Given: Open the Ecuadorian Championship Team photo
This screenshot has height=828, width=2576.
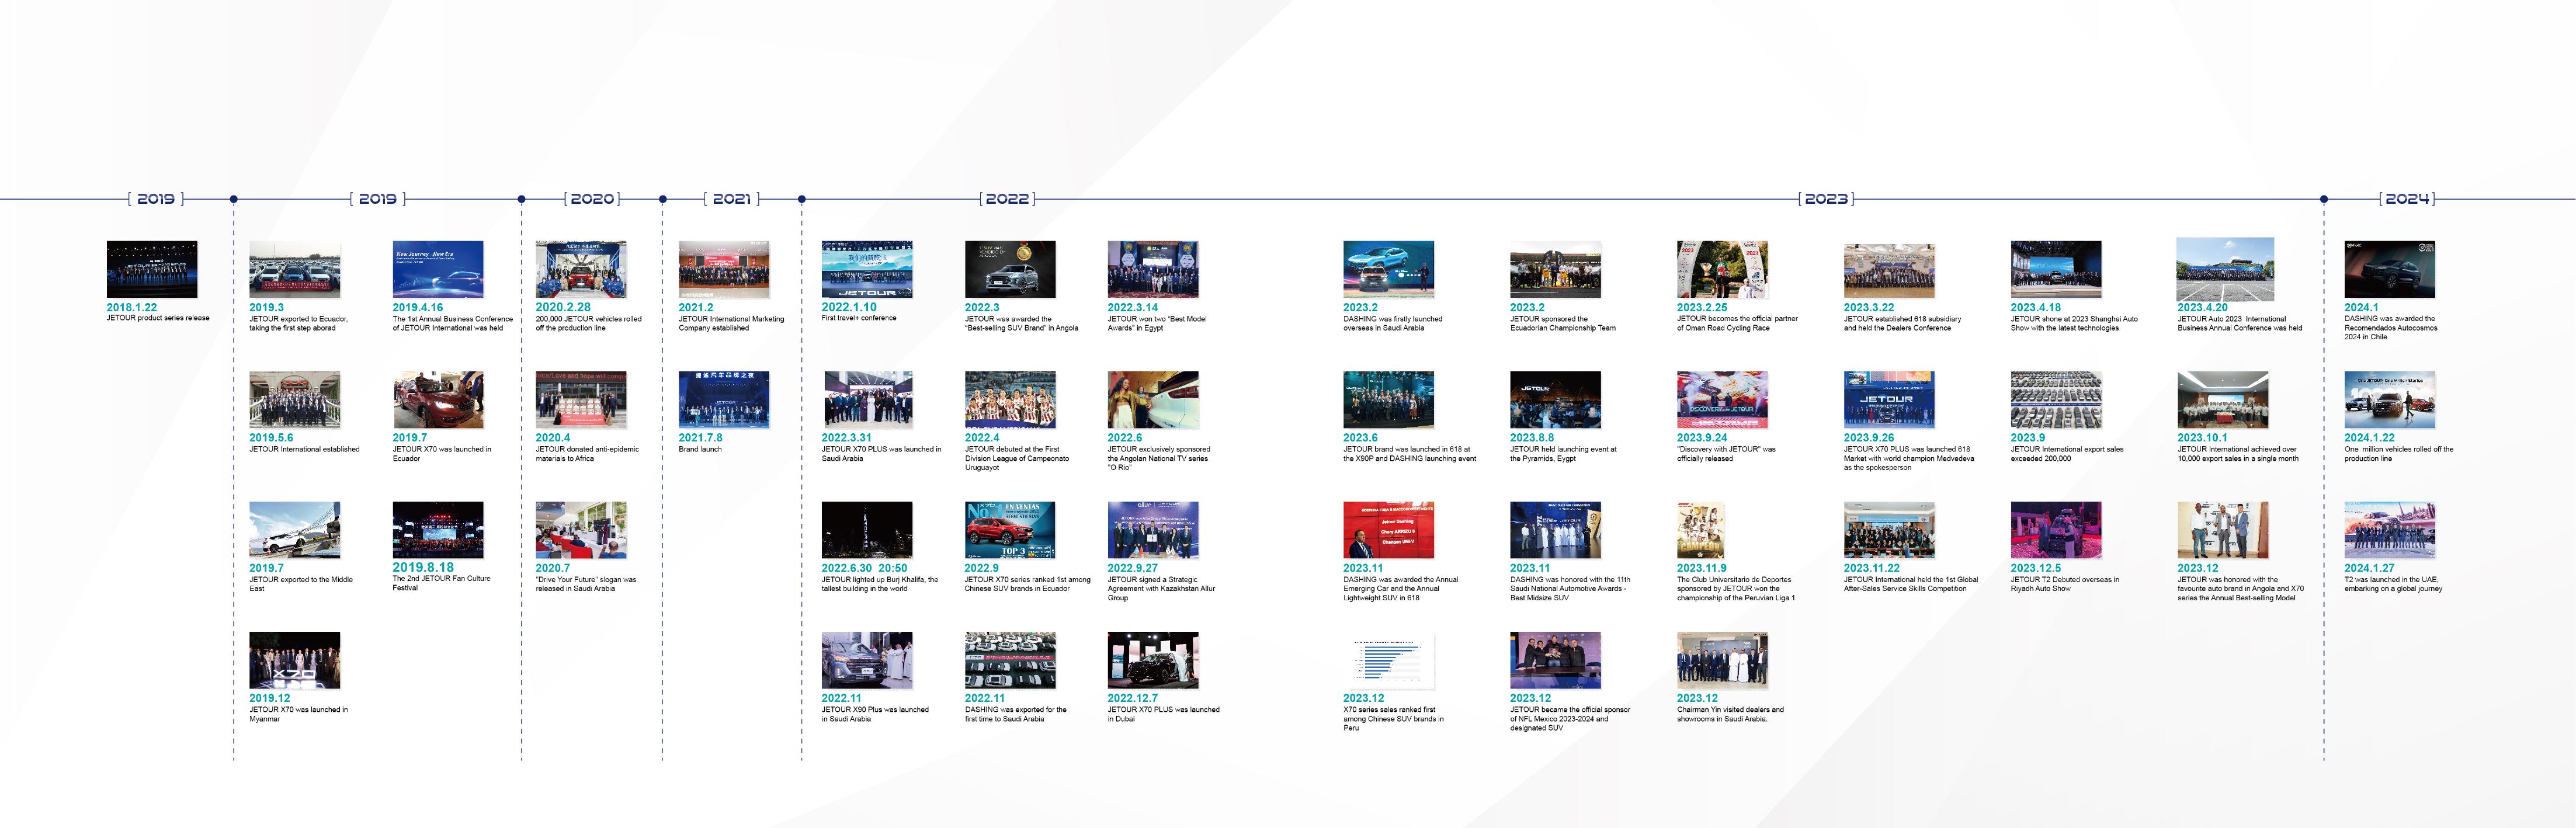Looking at the screenshot, I should tap(1555, 269).
